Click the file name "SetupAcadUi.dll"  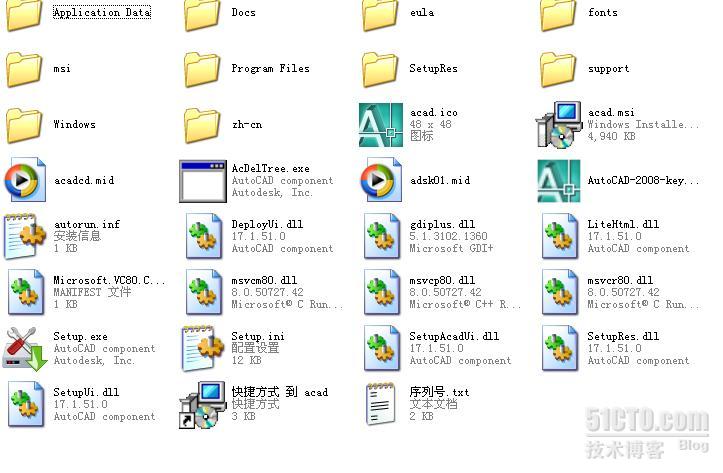[x=454, y=336]
